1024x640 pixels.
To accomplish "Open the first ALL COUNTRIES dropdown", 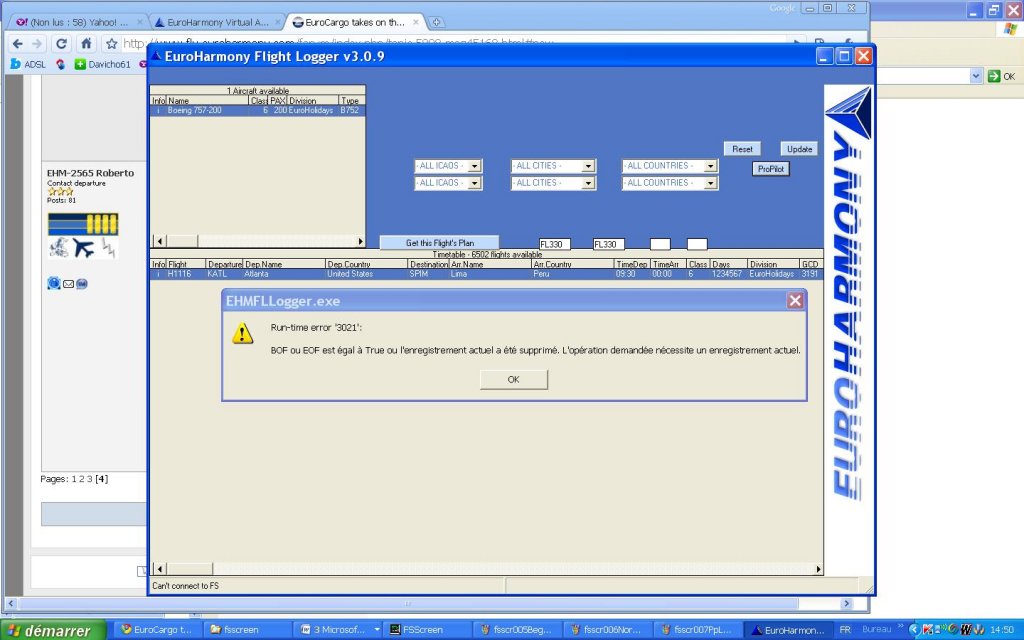I will (710, 166).
